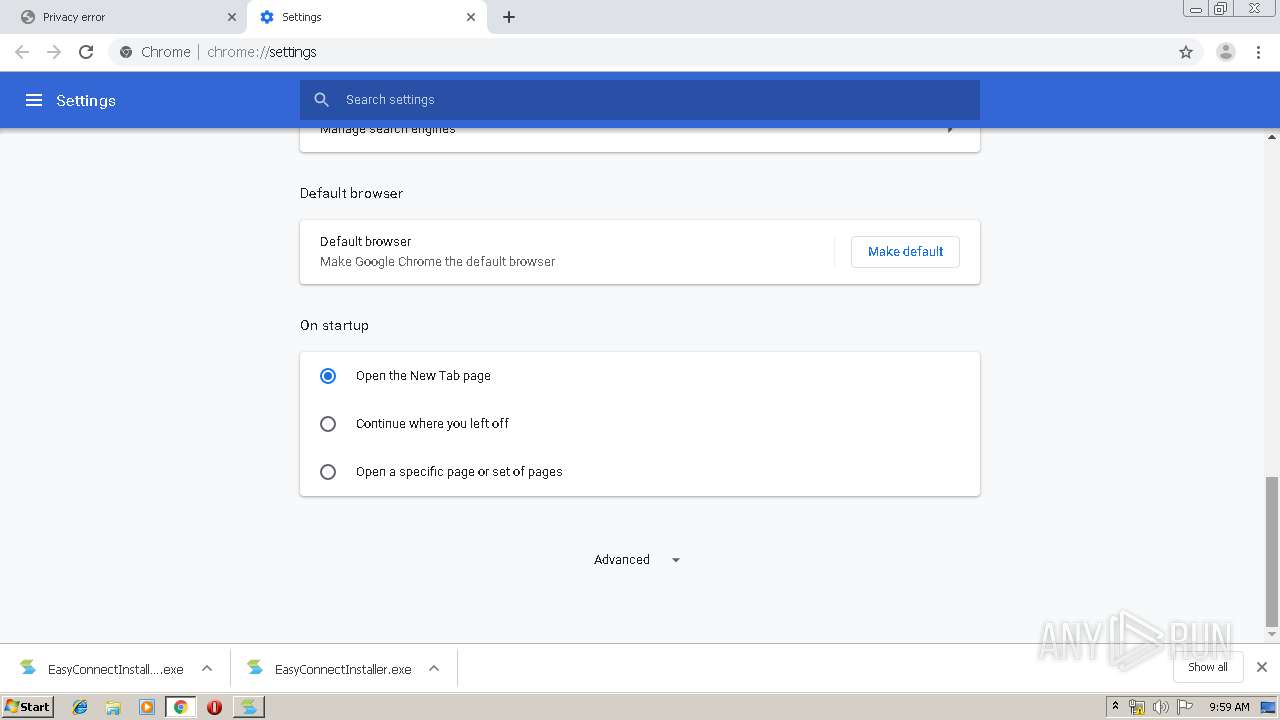View site information Chrome icon in address bar
Screen dimensions: 1280x720
[x=126, y=52]
